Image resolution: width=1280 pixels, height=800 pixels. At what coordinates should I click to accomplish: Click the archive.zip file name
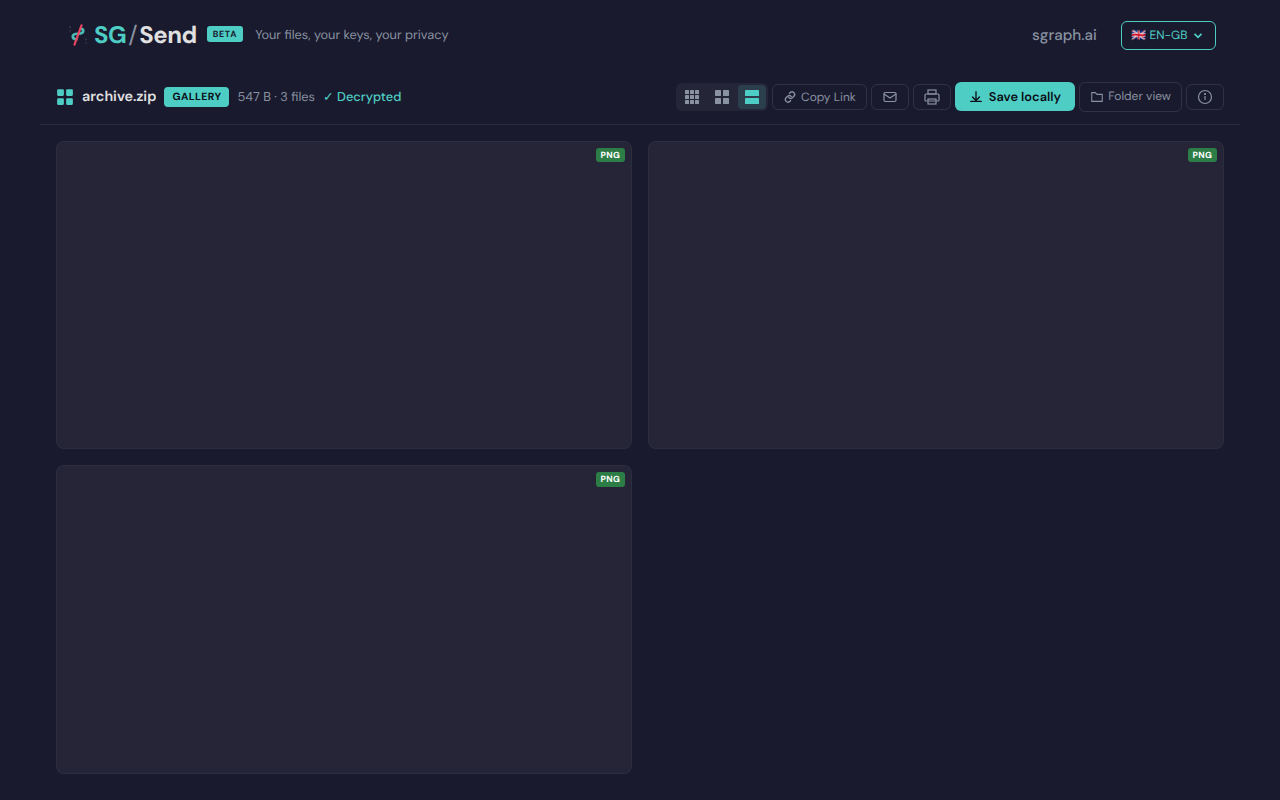119,97
